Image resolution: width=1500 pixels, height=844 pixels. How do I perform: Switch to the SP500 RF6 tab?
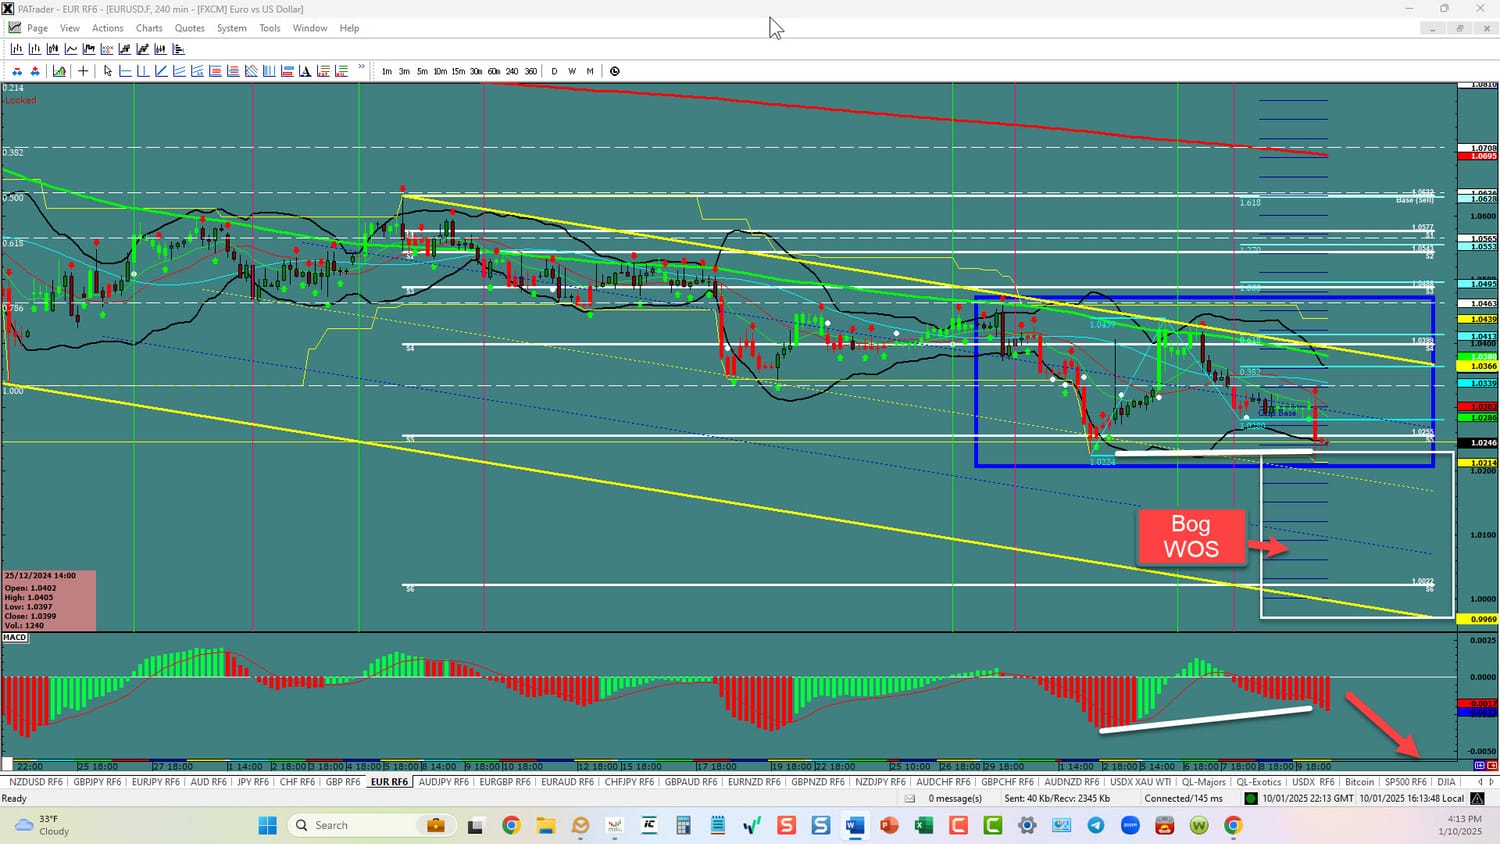tap(1405, 782)
